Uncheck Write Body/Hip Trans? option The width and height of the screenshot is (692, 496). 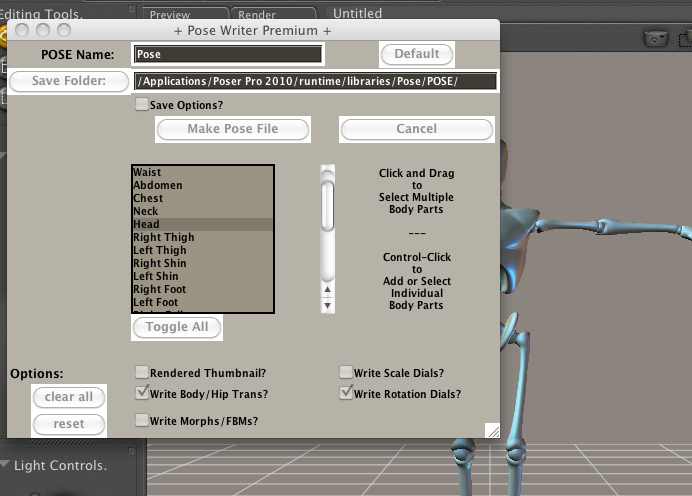142,392
